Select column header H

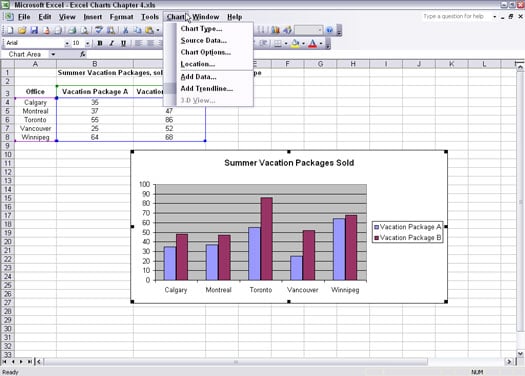353,64
